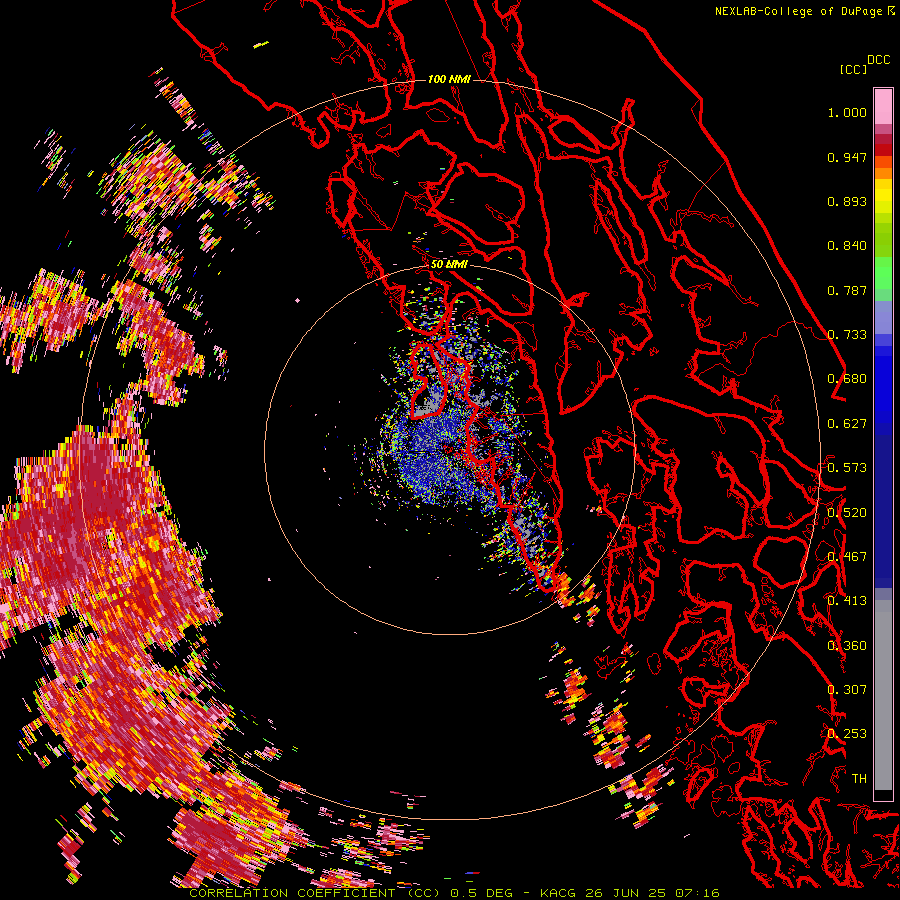Click the 0.360 scale value

[847, 646]
